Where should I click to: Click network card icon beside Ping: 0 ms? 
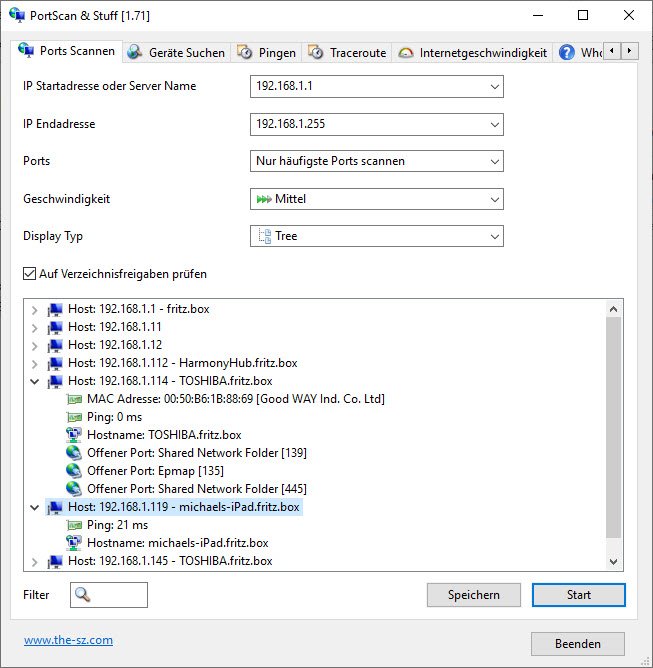coord(75,418)
